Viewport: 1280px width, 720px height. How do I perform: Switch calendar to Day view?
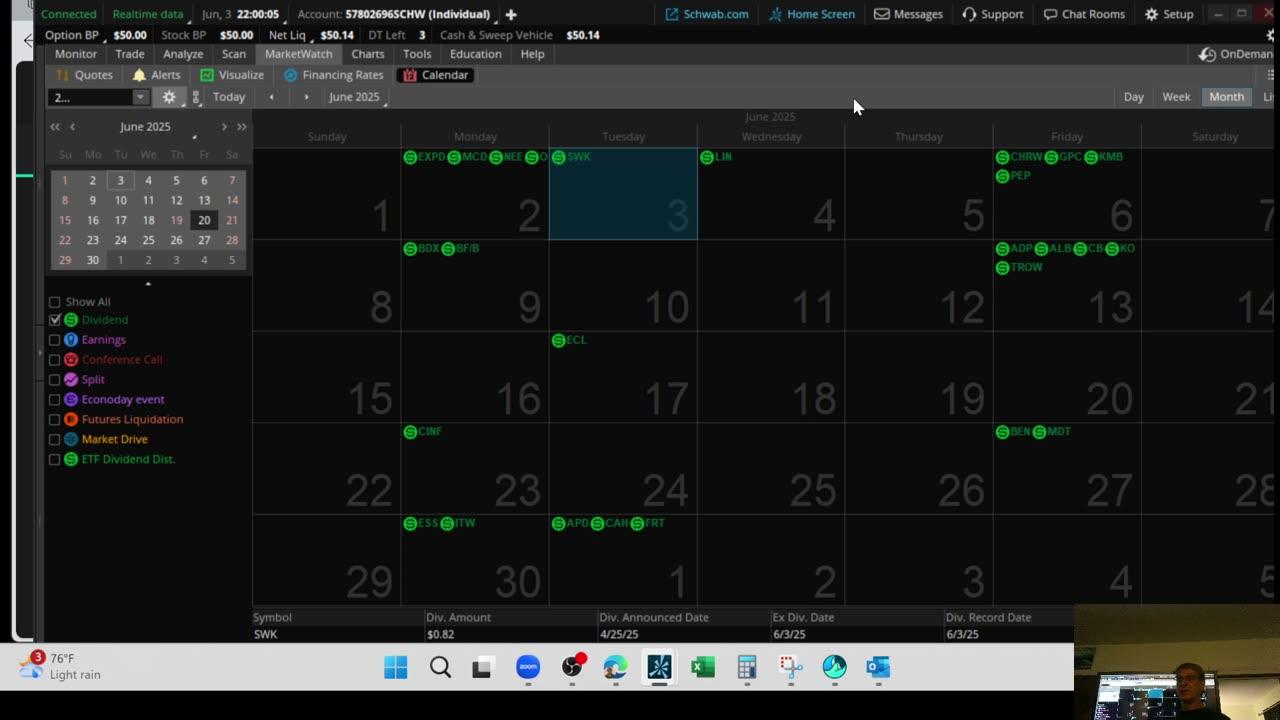click(x=1133, y=97)
